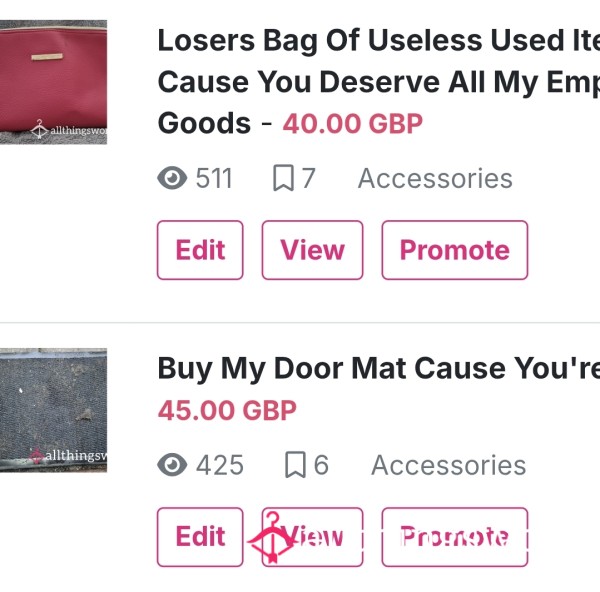Edit the Door Mat listing
600x592 pixels.
point(200,537)
